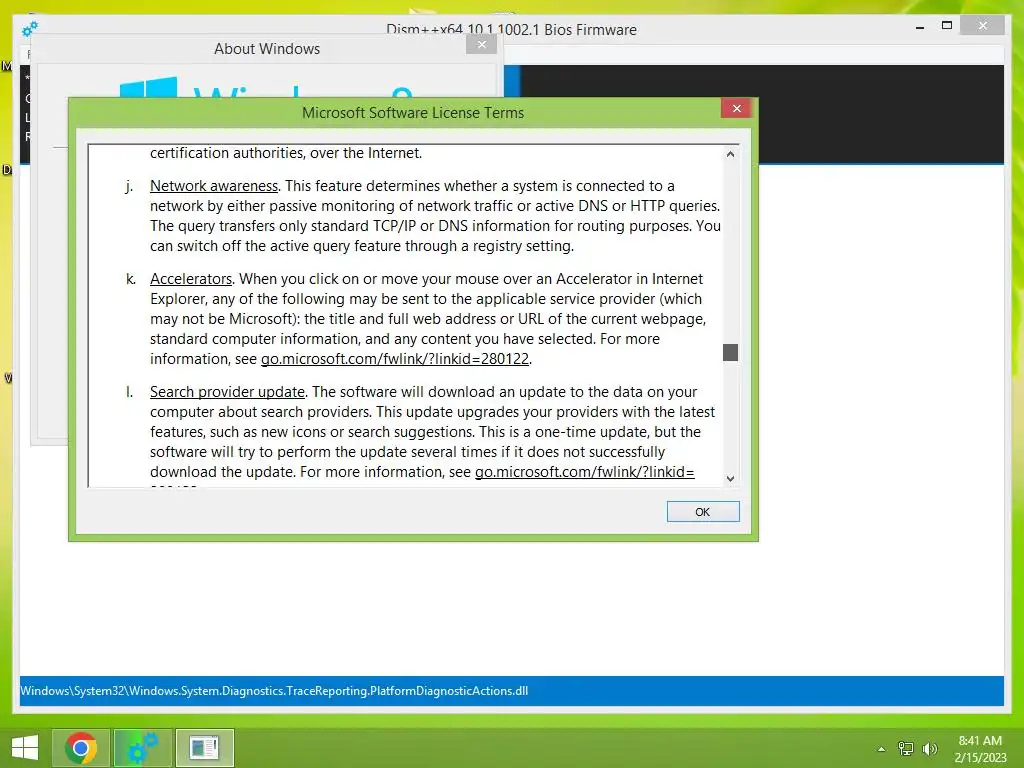Switch to the About Windows taskbar icon
The width and height of the screenshot is (1024, 768).
coord(204,748)
